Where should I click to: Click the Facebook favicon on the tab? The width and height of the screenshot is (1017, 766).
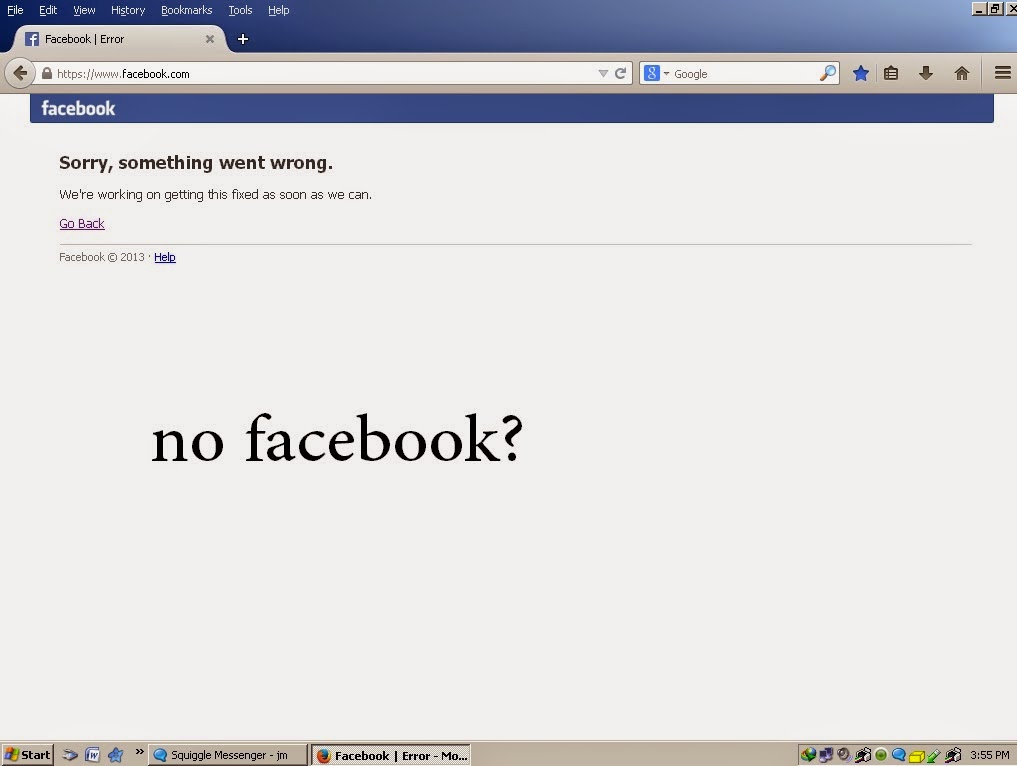[32, 40]
